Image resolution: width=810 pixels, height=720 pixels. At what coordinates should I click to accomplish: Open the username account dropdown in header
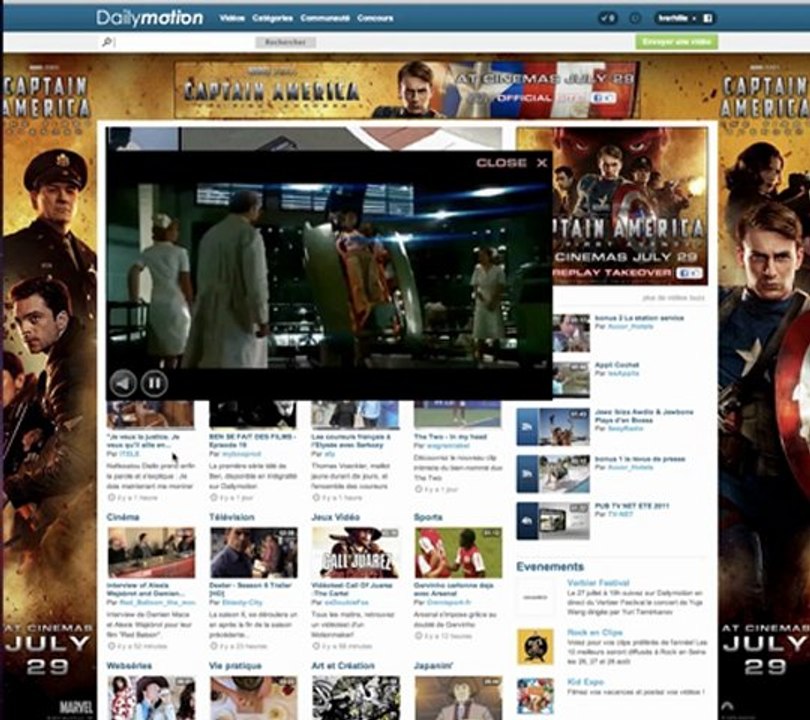pos(677,18)
